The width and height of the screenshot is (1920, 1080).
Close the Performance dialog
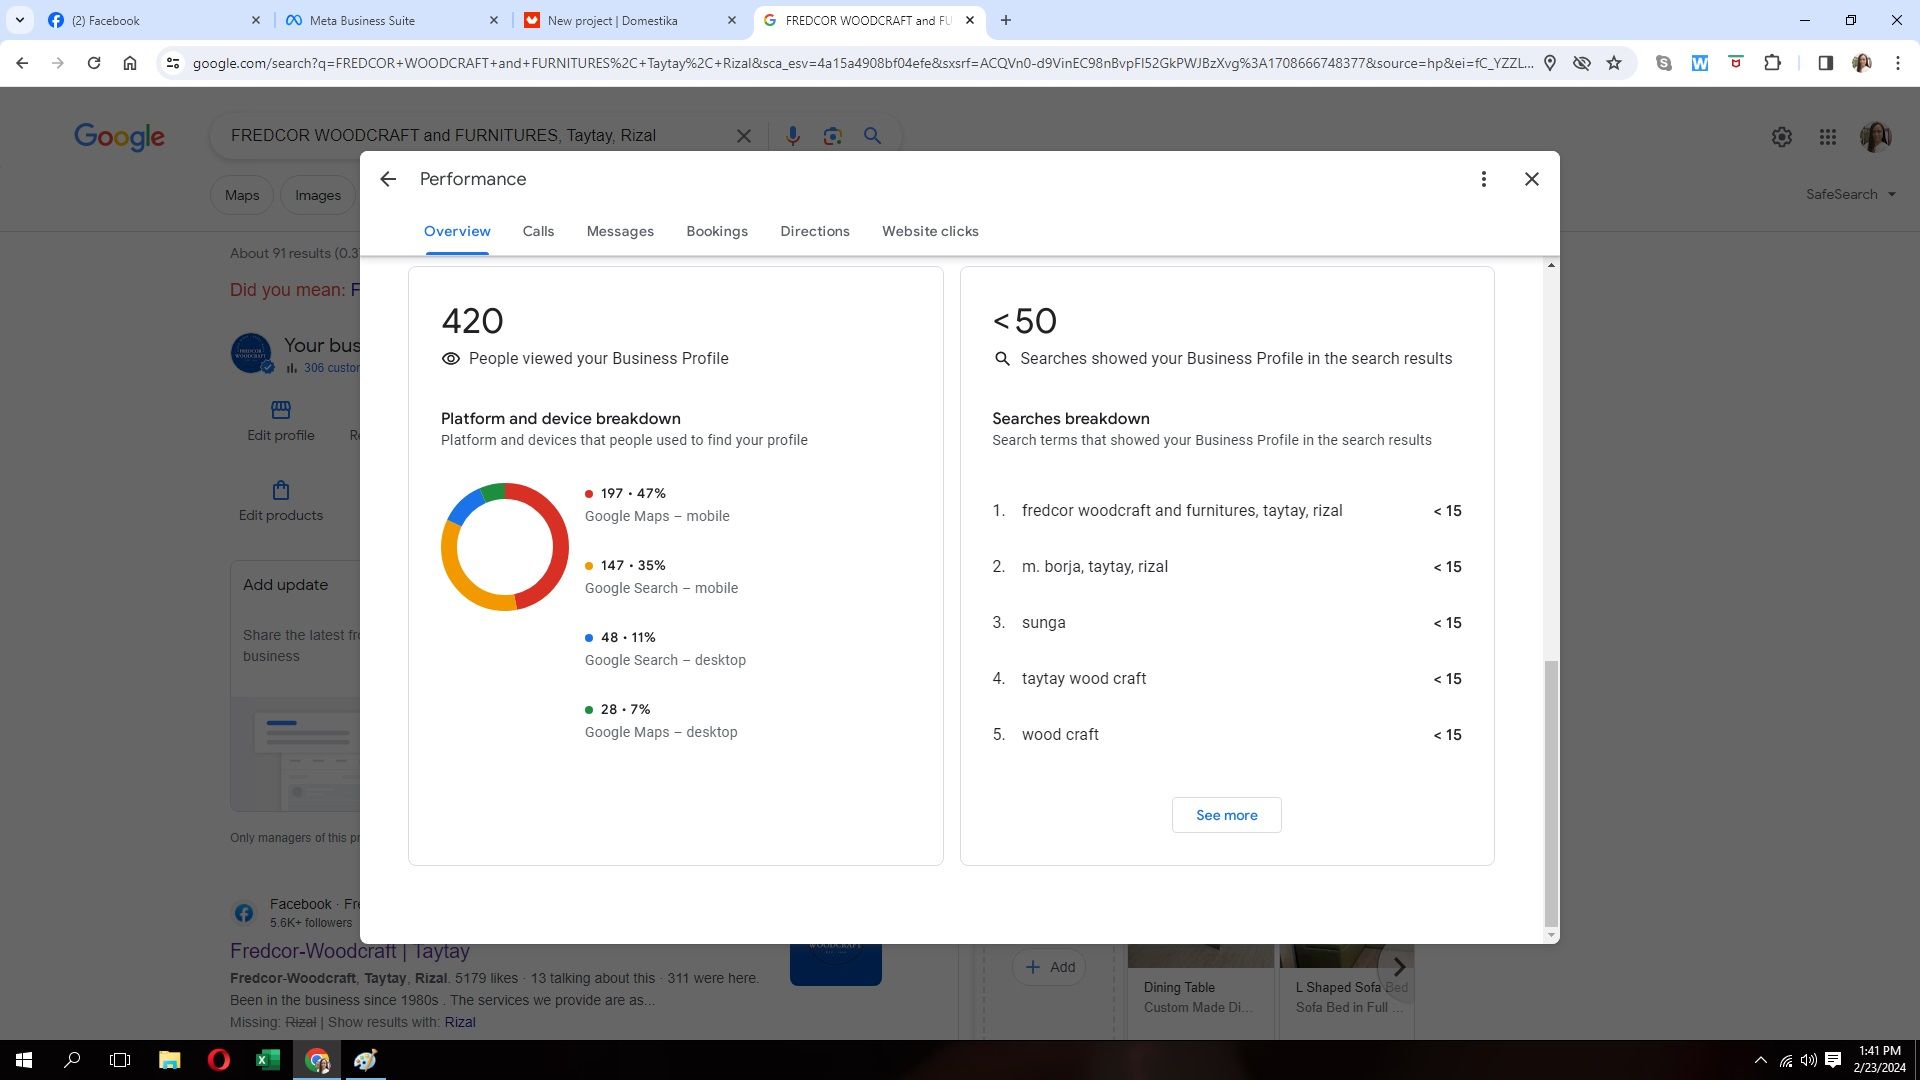[1532, 179]
